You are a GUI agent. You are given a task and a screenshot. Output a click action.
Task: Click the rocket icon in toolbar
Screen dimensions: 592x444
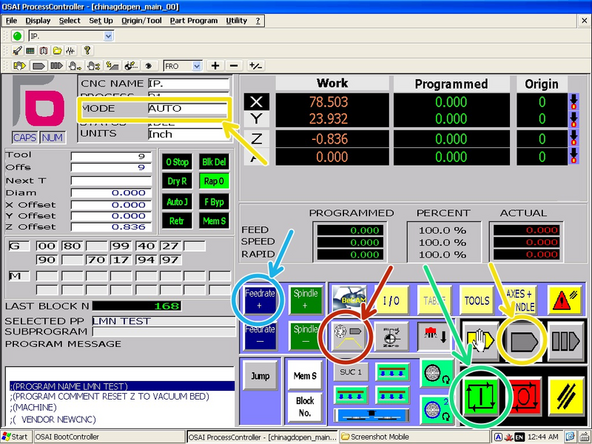click(x=17, y=51)
